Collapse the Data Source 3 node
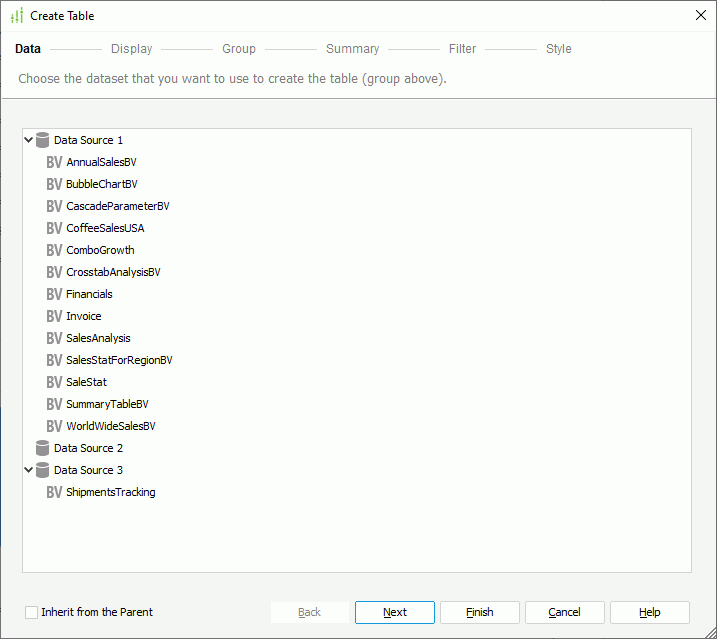 pos(28,470)
